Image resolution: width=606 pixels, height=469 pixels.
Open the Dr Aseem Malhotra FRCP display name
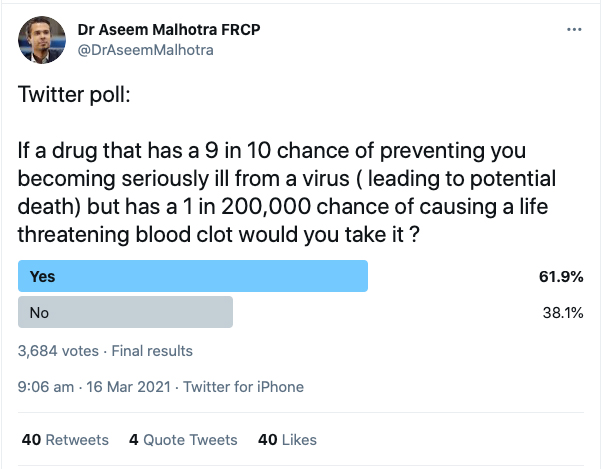tap(154, 29)
